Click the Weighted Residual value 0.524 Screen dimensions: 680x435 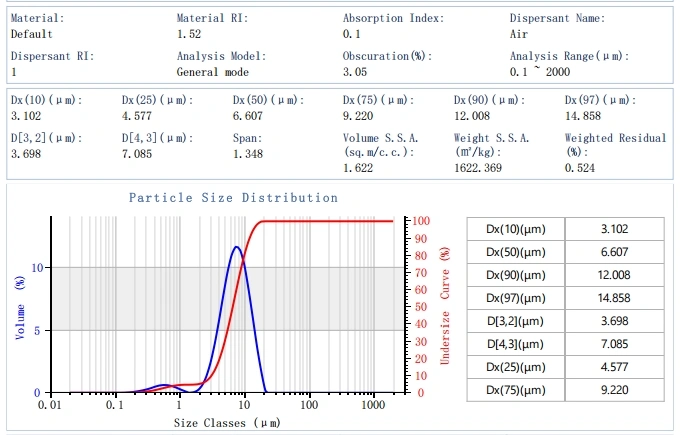(581, 170)
